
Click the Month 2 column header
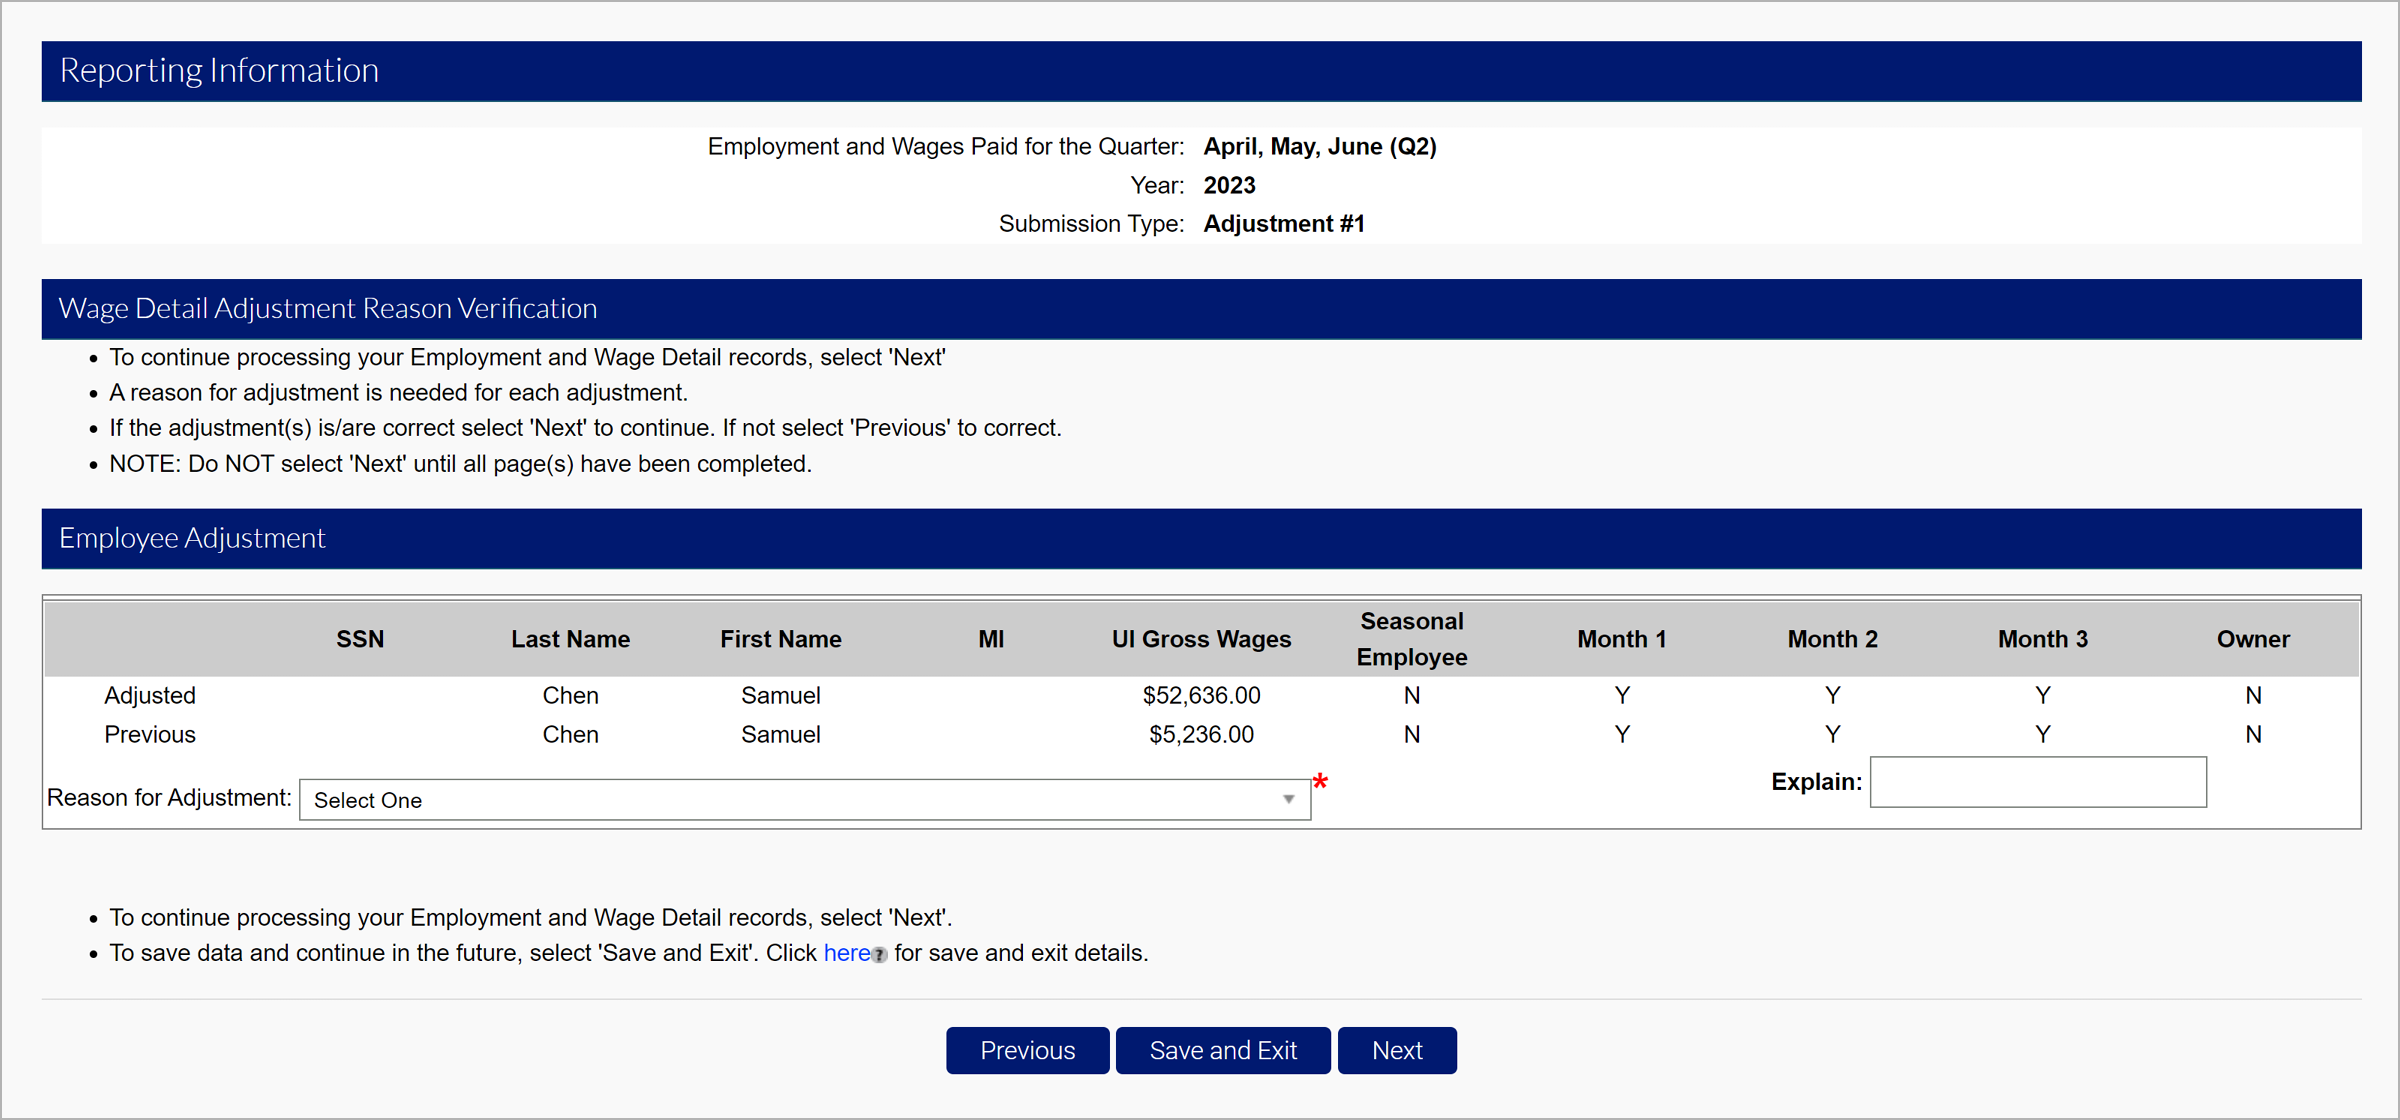click(x=1832, y=639)
